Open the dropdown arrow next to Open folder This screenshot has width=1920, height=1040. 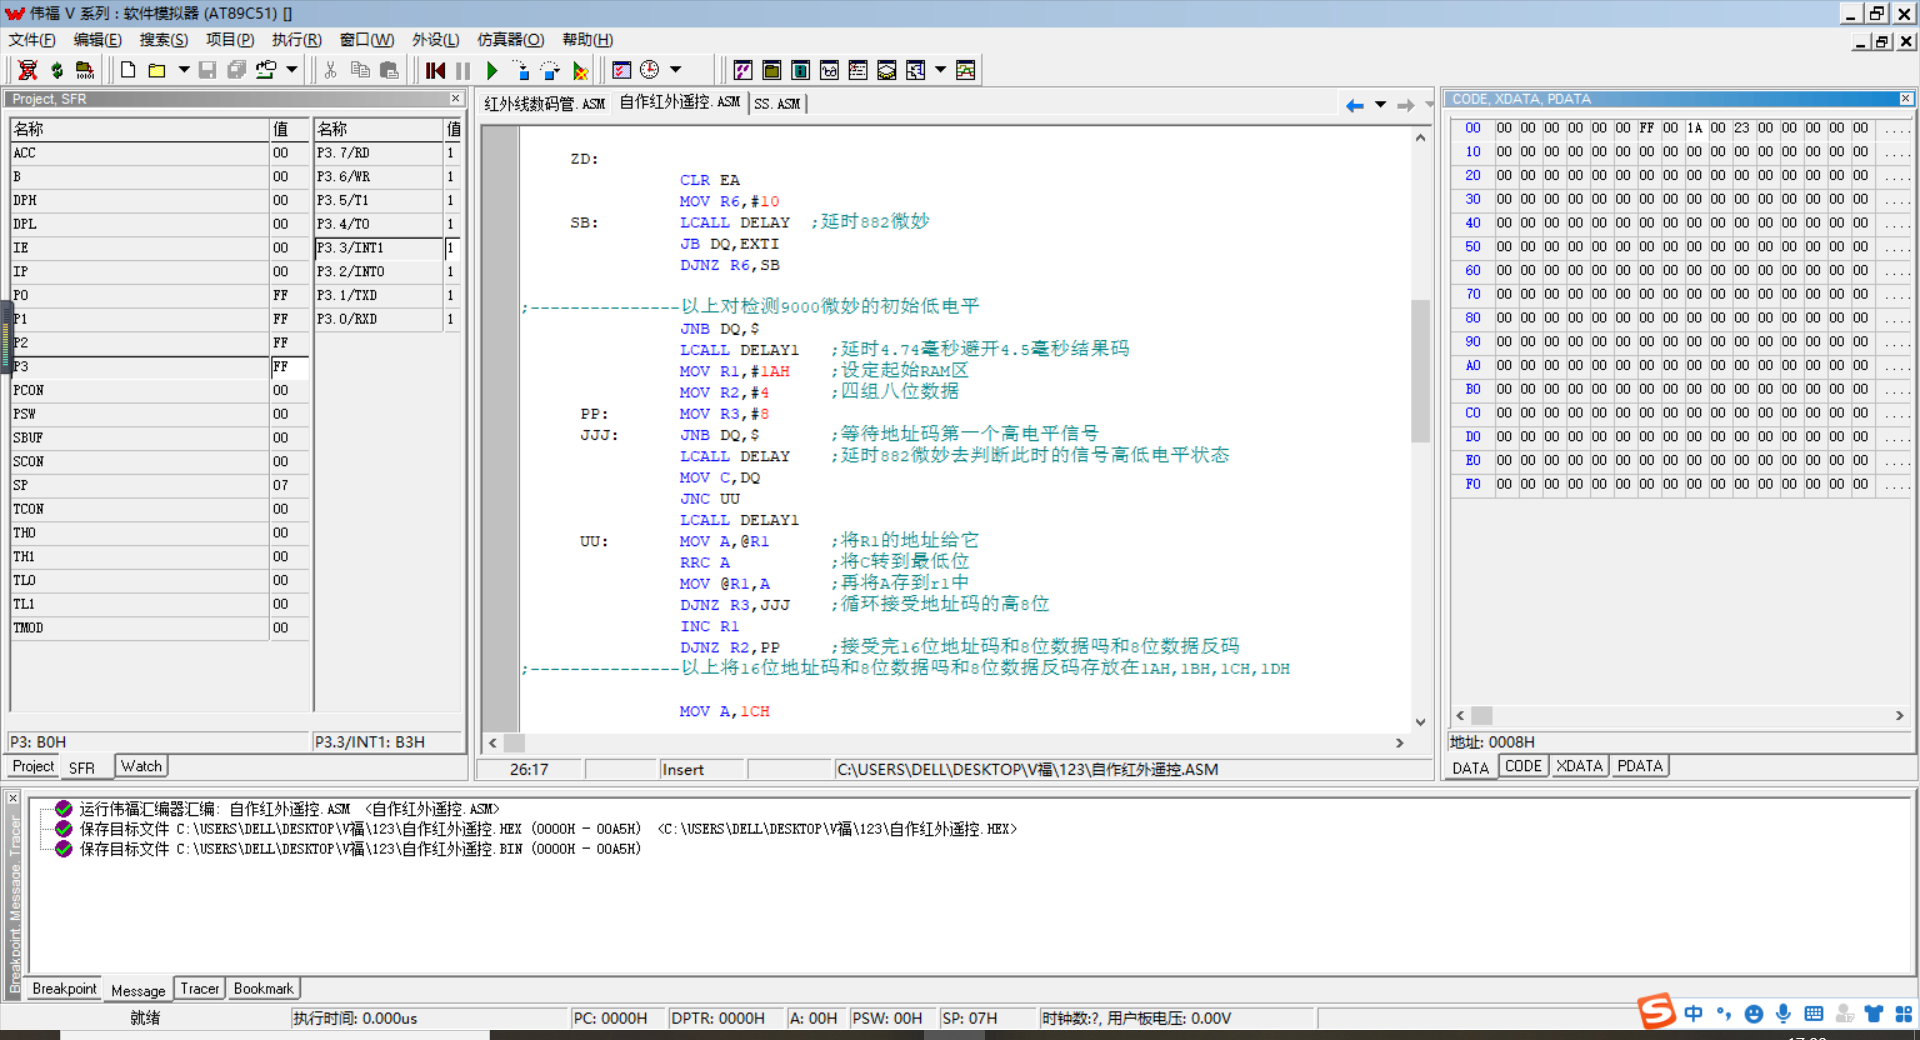(x=183, y=70)
